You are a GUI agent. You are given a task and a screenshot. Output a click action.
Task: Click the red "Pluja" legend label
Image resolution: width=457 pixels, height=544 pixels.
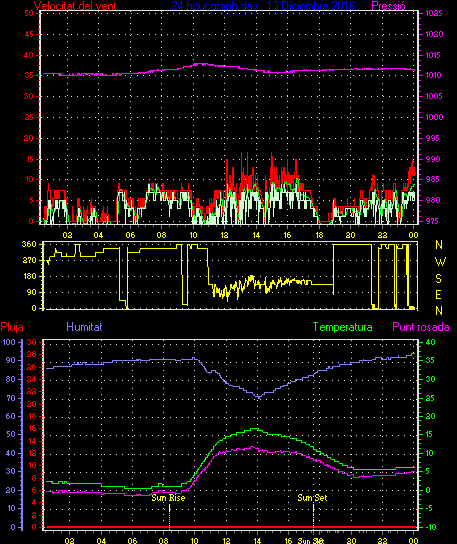pos(12,327)
